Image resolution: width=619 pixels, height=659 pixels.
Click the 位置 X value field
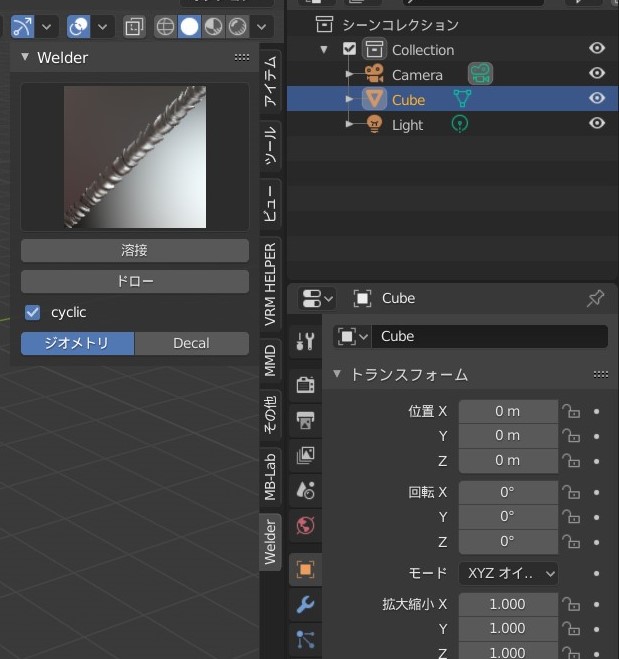click(508, 411)
